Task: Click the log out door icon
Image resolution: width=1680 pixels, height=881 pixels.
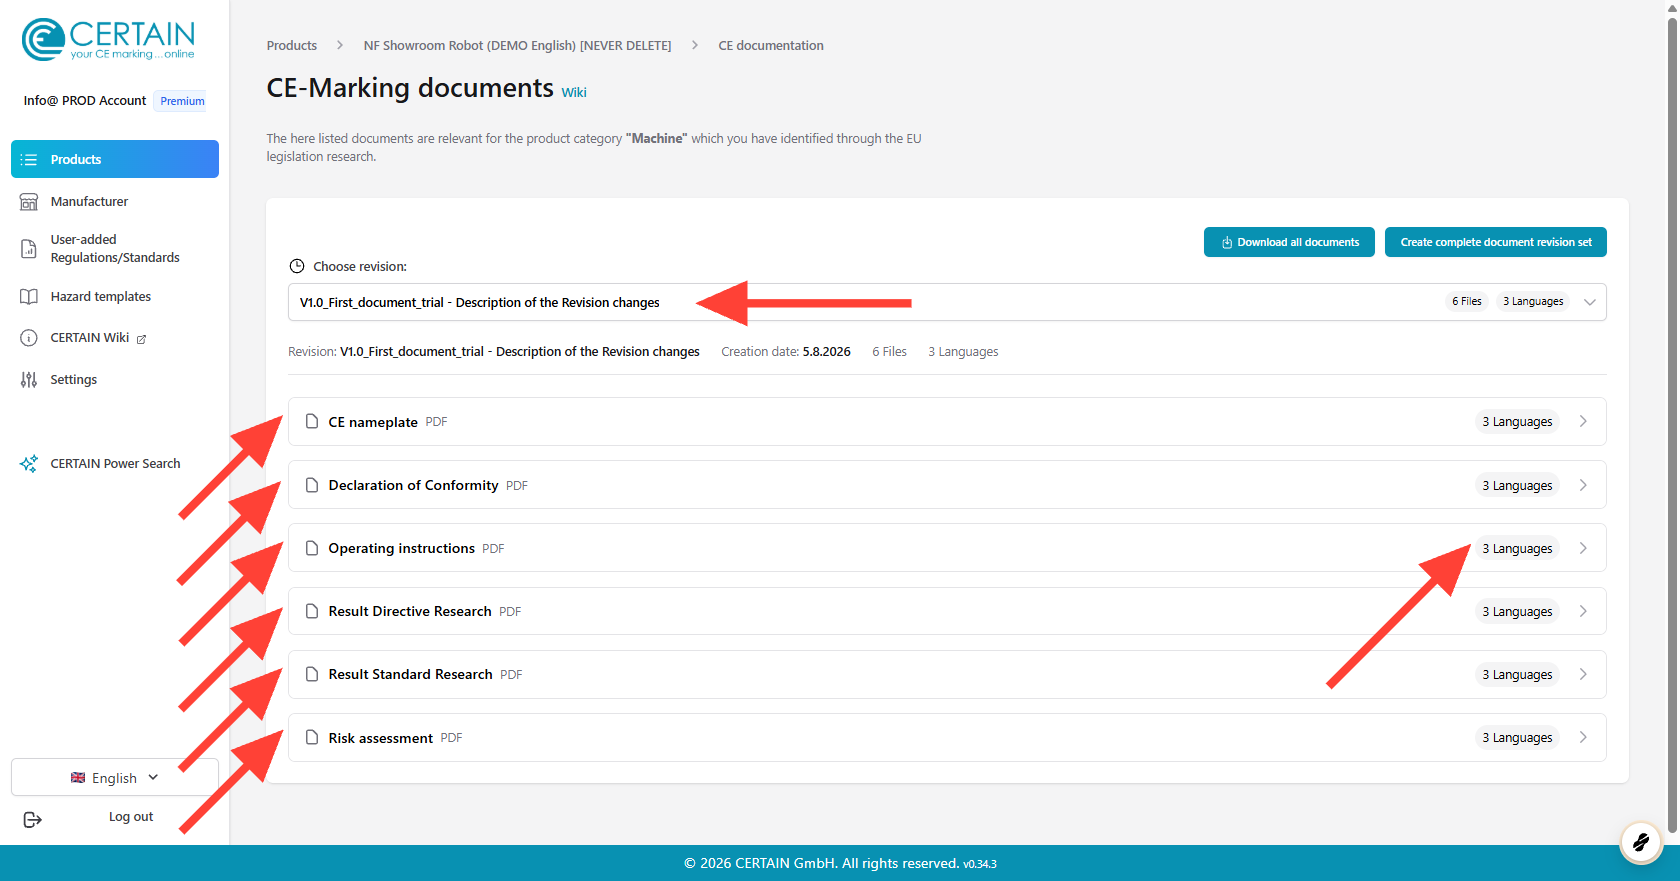Action: tap(32, 820)
